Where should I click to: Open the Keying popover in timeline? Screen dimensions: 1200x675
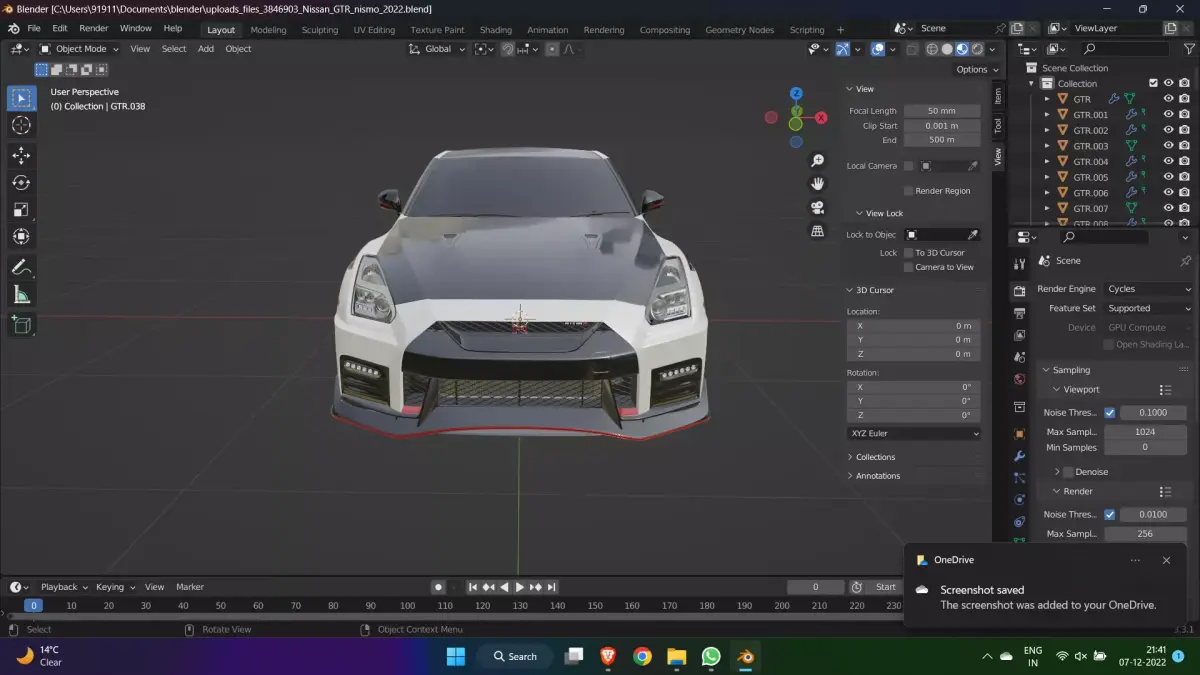114,587
